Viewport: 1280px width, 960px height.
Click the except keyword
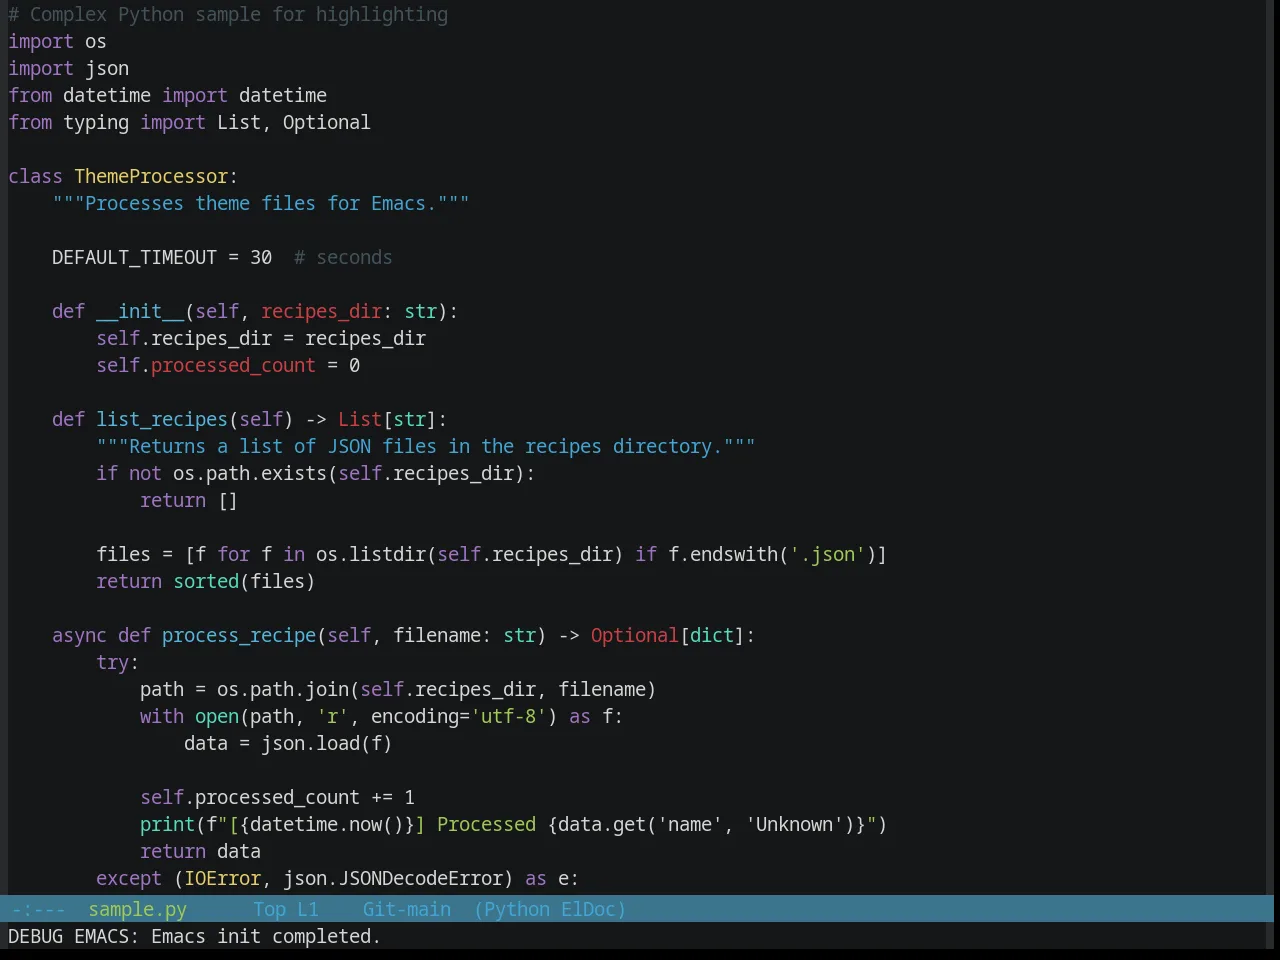pyautogui.click(x=129, y=878)
